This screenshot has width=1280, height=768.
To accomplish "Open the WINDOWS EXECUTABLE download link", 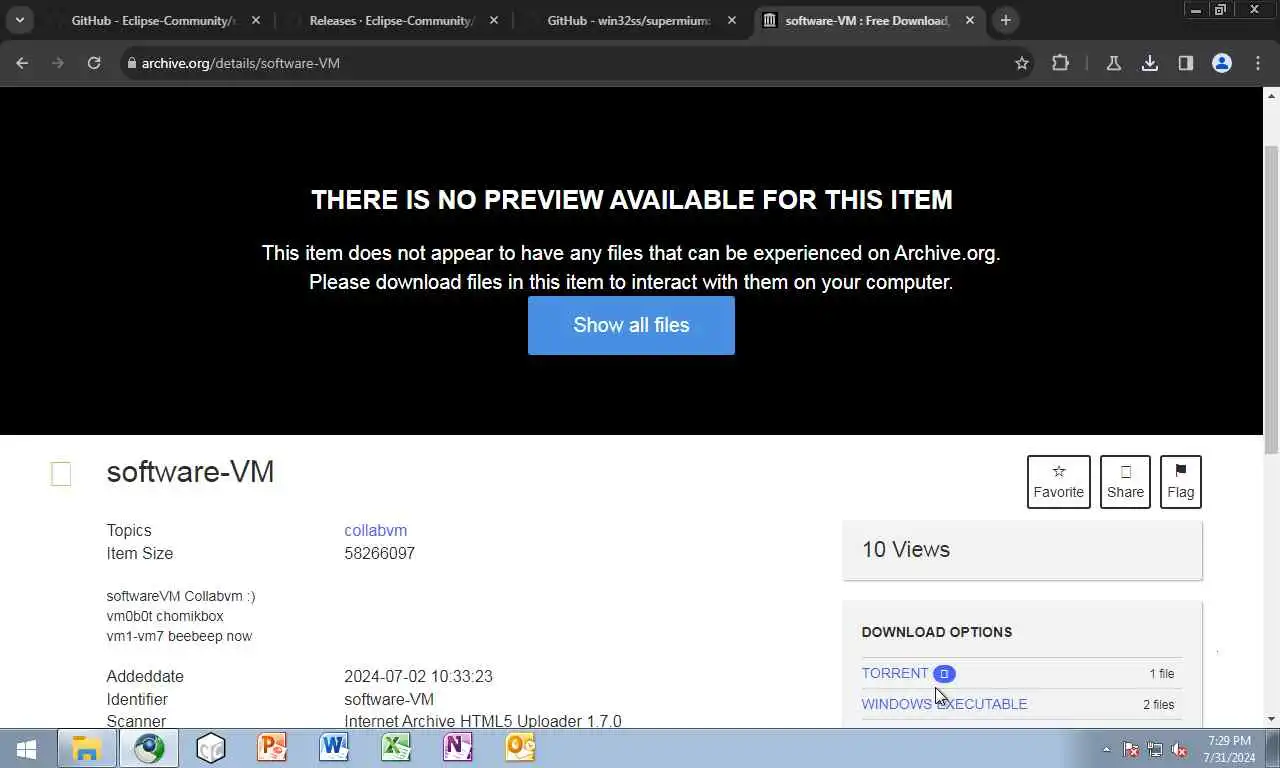I will coord(944,704).
